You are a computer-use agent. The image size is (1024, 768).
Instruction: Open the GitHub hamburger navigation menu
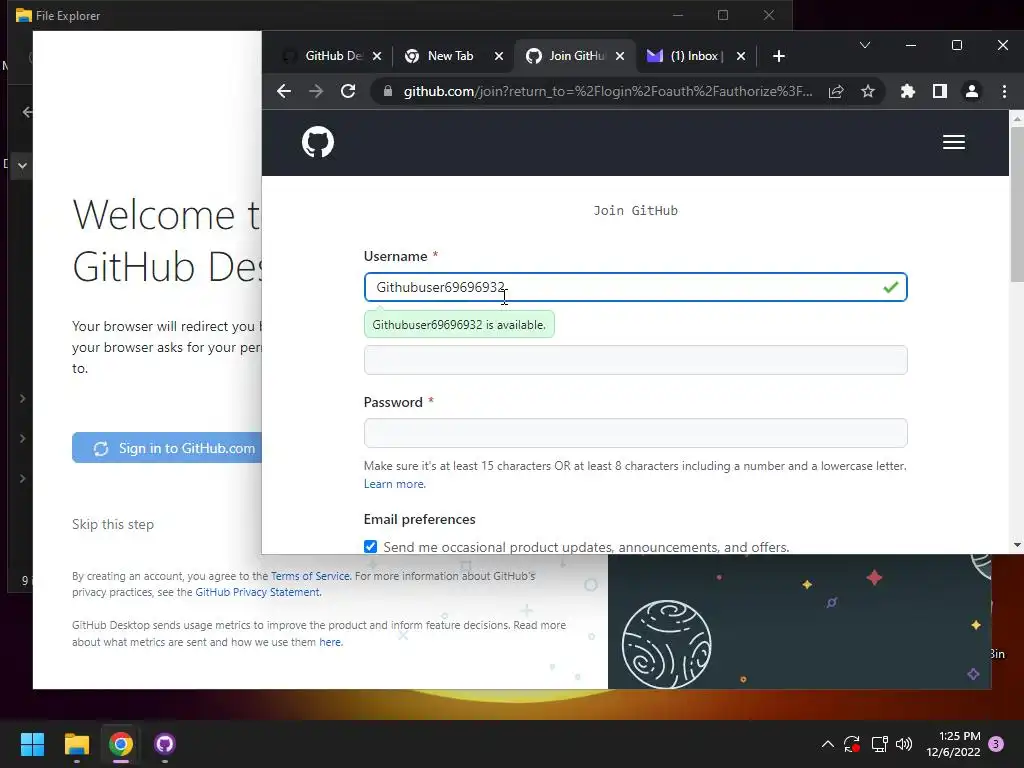(953, 142)
